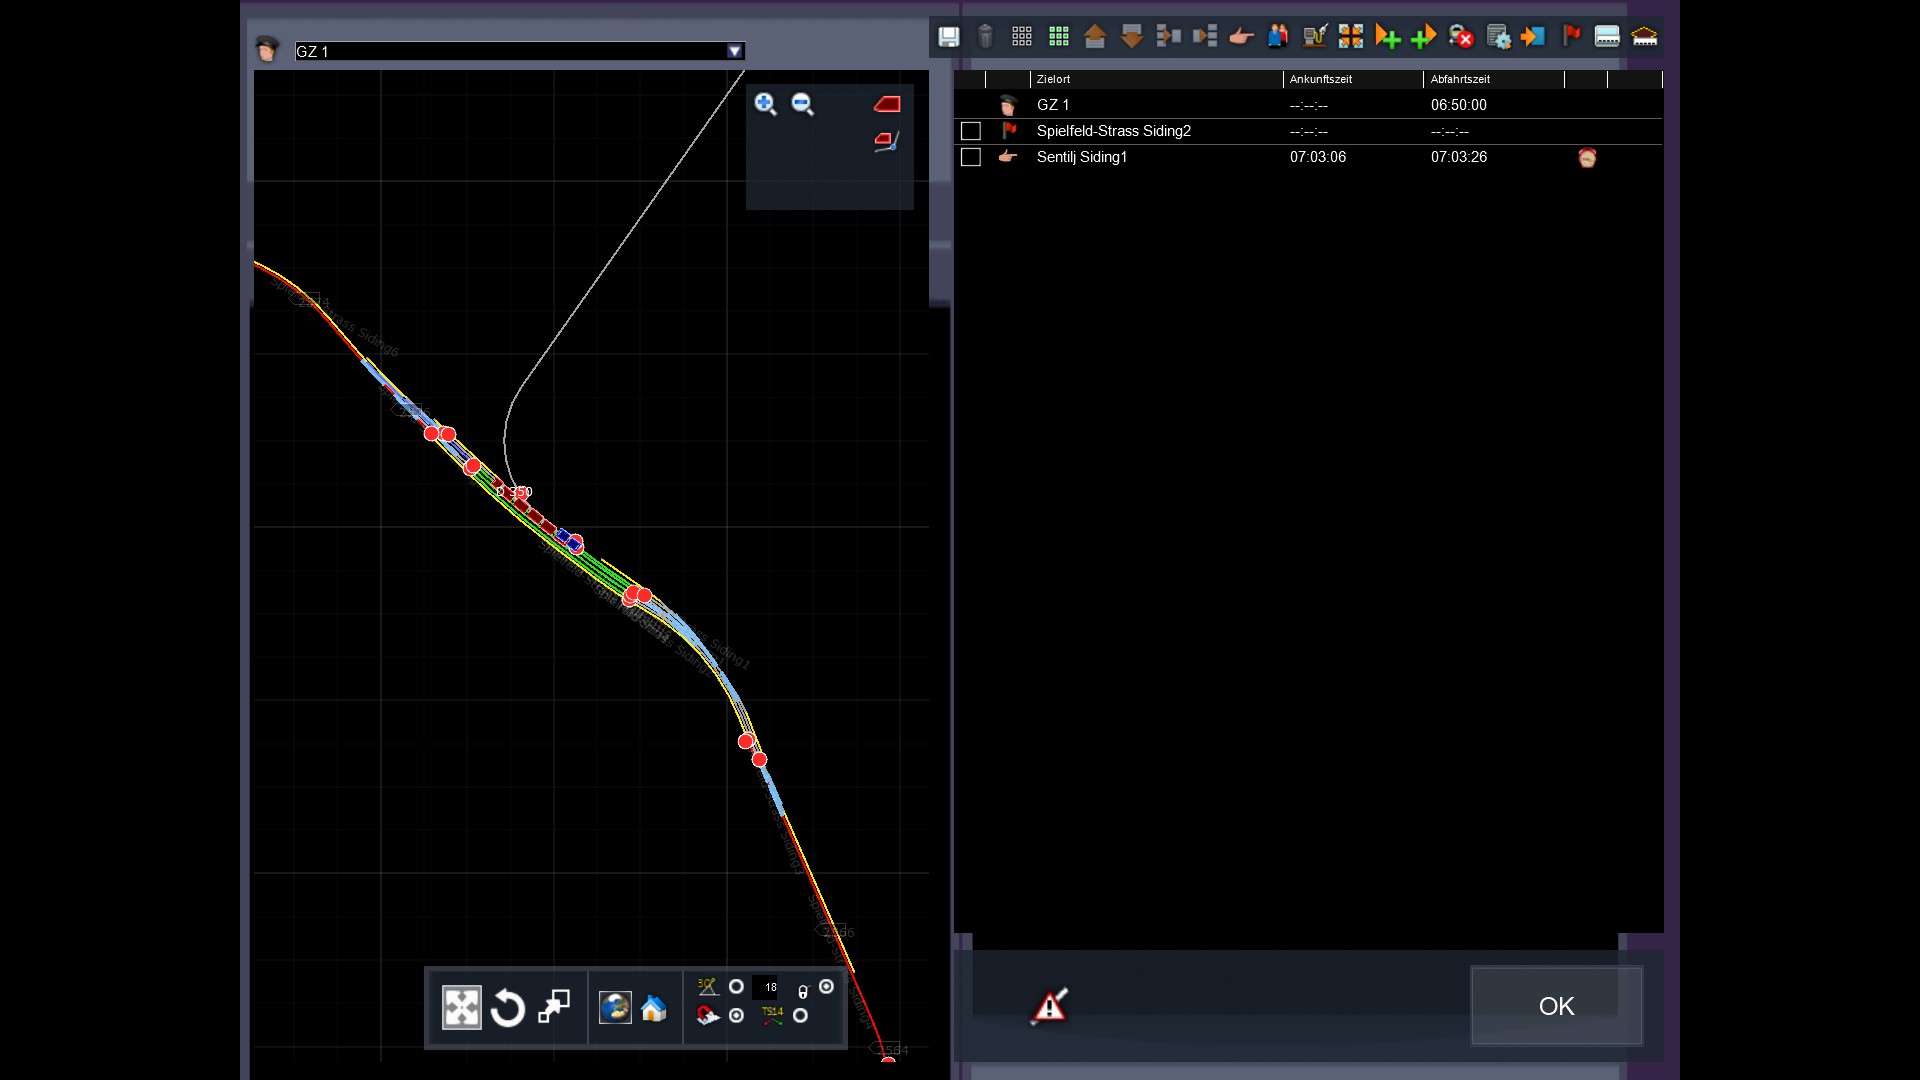Image resolution: width=1920 pixels, height=1080 pixels.
Task: Click the warning triangle error icon
Action: click(x=1049, y=1006)
